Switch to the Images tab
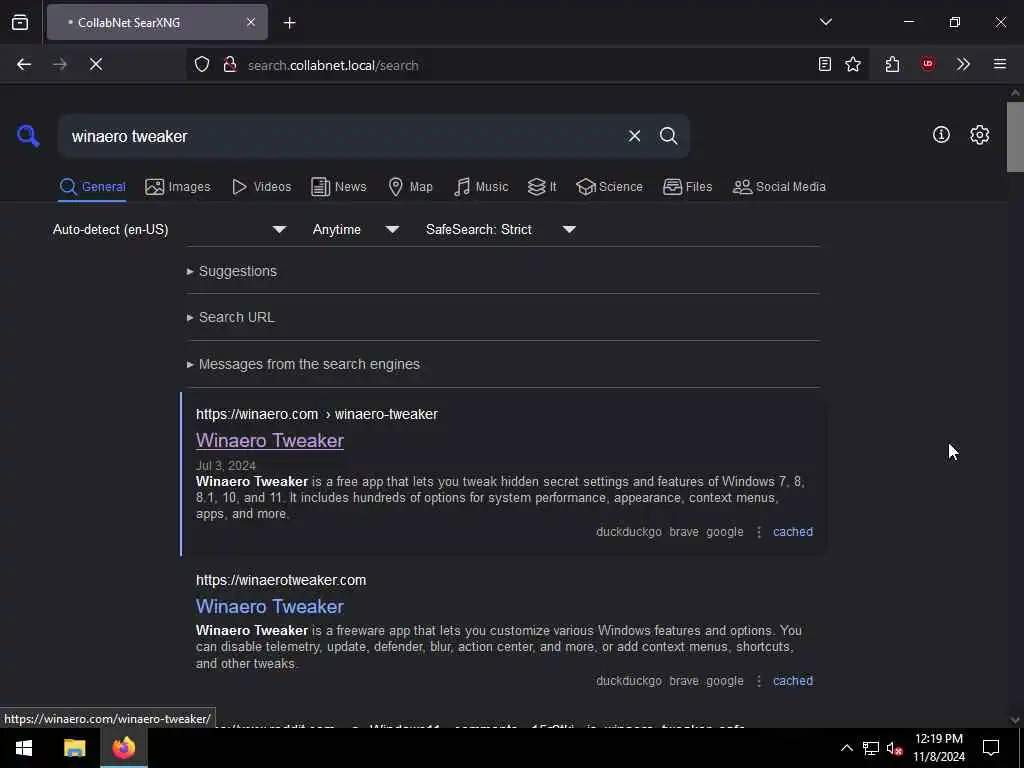1024x768 pixels. (178, 187)
